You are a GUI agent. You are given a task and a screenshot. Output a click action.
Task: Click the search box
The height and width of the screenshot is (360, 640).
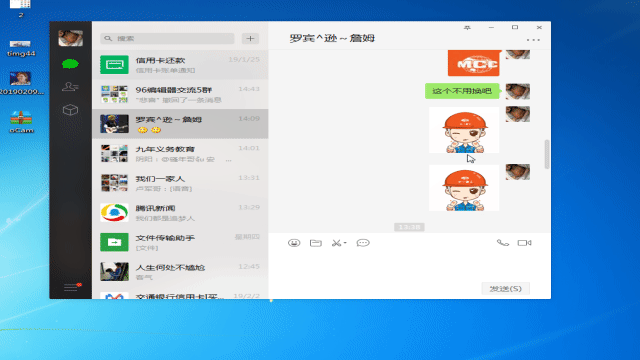point(167,38)
